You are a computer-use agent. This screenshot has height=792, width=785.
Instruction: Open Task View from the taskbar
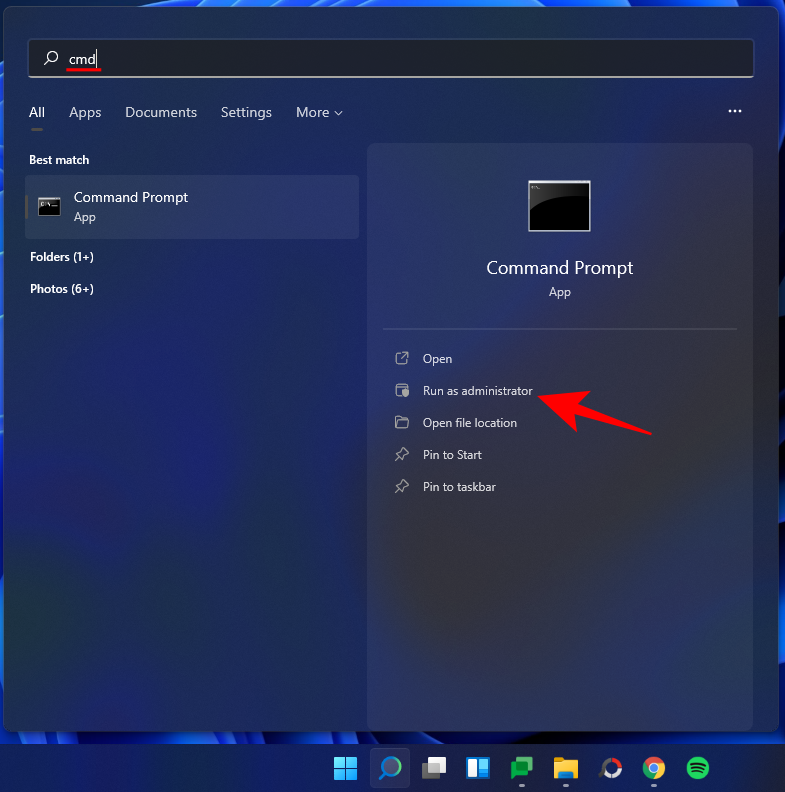(433, 768)
